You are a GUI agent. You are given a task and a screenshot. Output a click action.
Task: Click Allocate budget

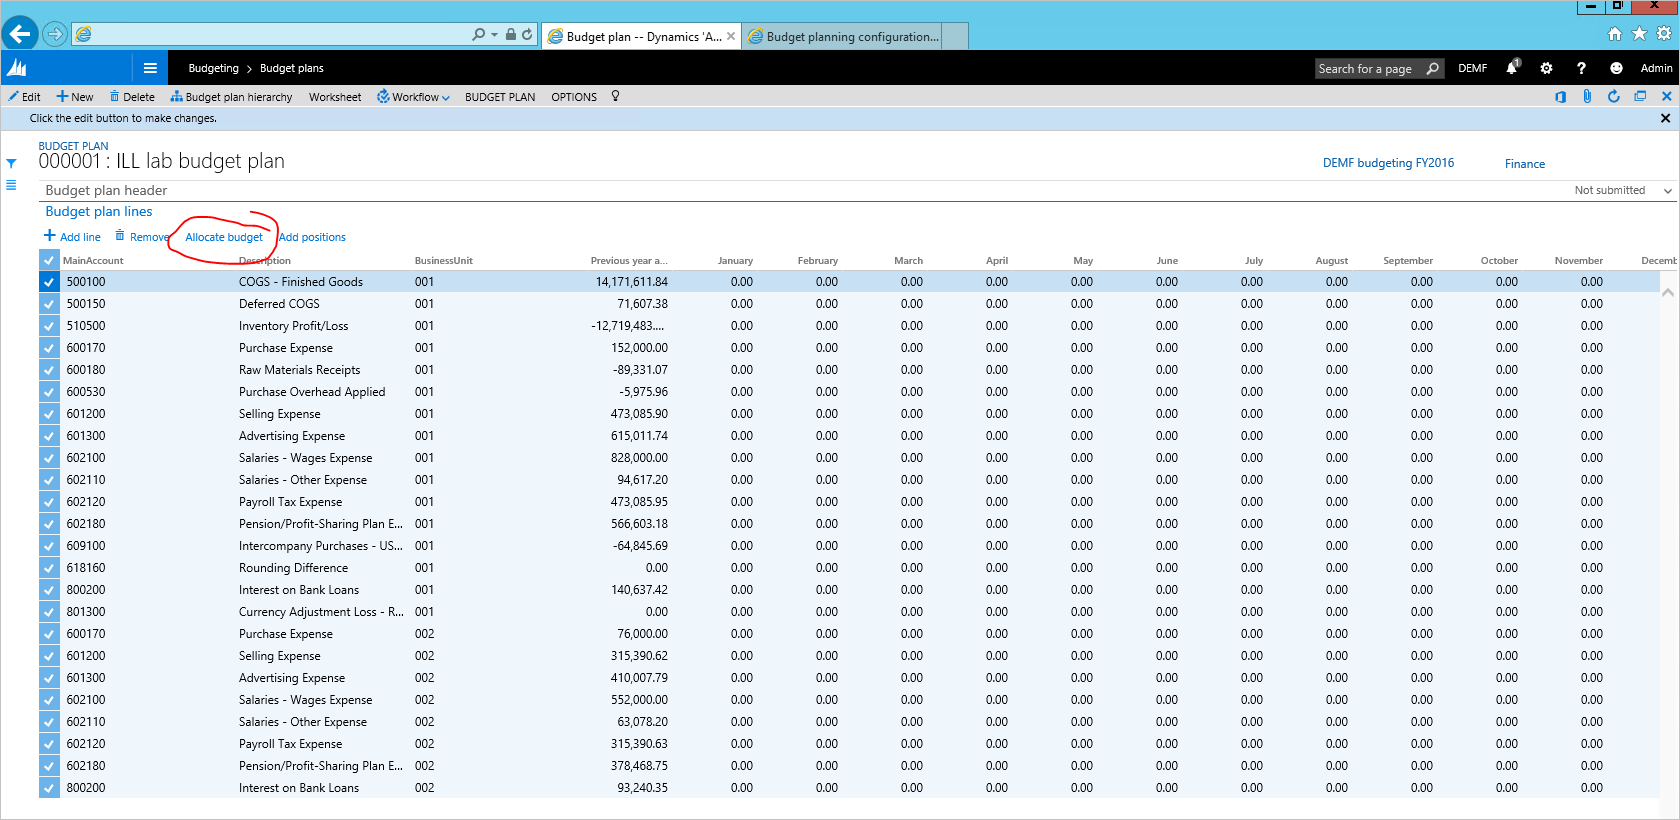click(x=224, y=237)
